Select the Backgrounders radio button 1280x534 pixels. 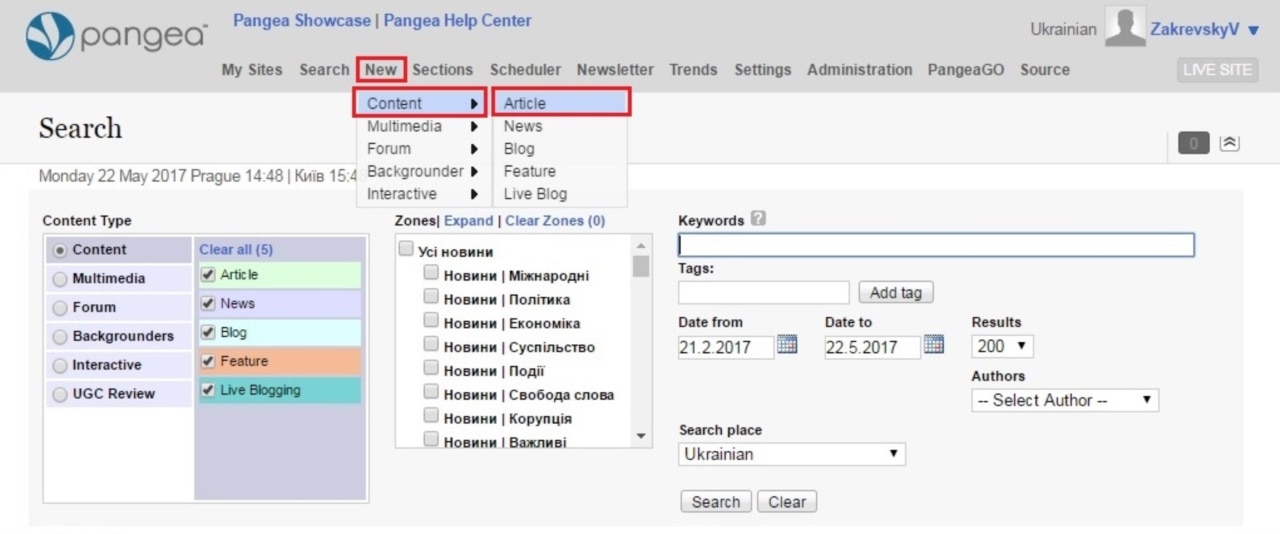coord(60,337)
